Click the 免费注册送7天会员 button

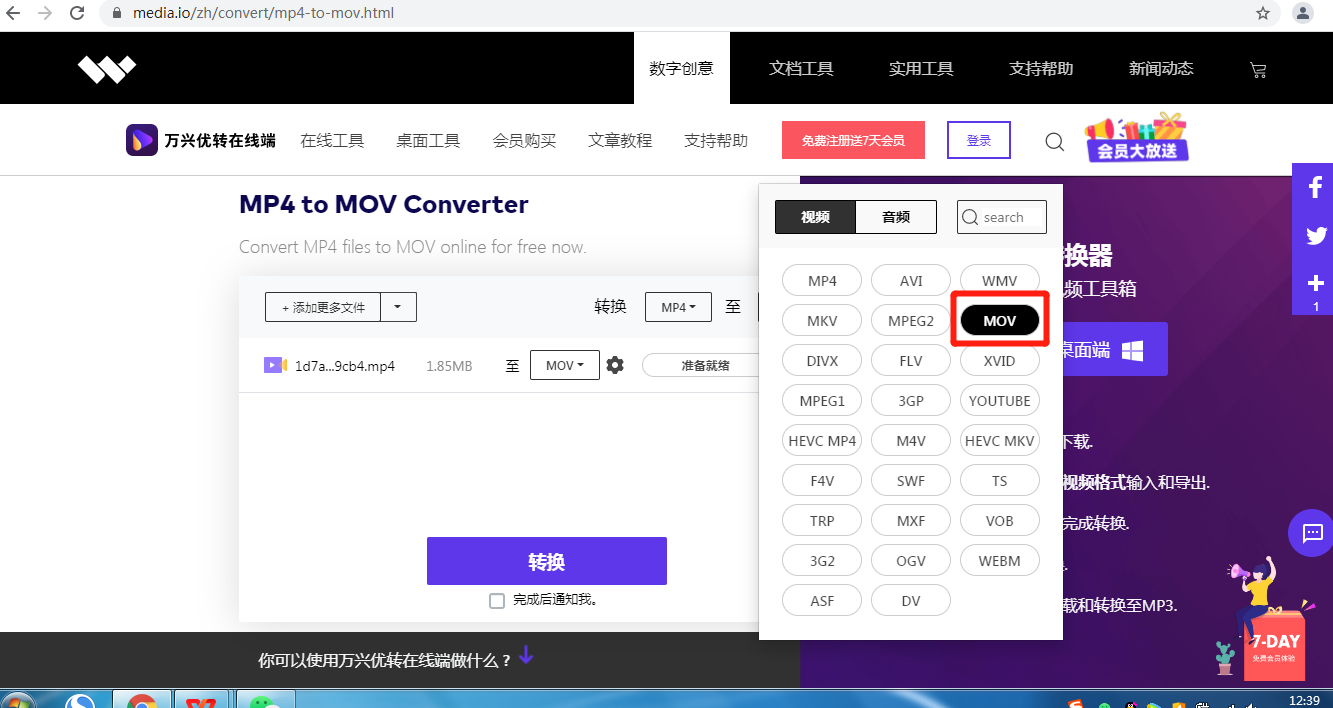854,140
